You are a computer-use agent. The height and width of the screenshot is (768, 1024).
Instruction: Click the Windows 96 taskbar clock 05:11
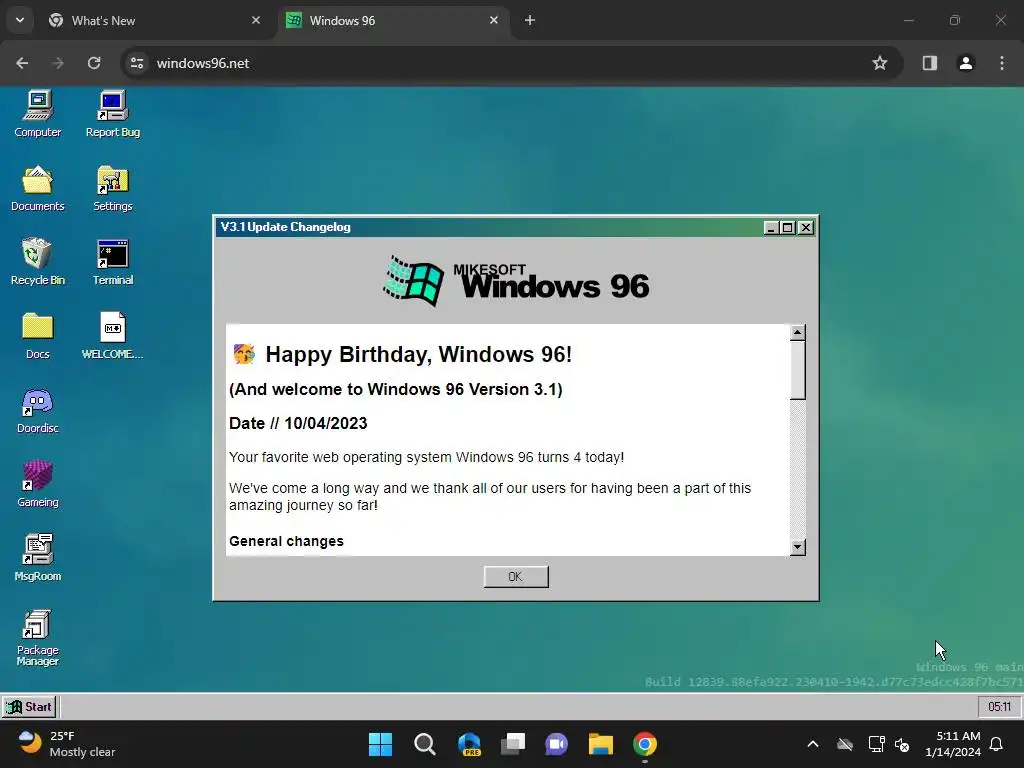[999, 707]
